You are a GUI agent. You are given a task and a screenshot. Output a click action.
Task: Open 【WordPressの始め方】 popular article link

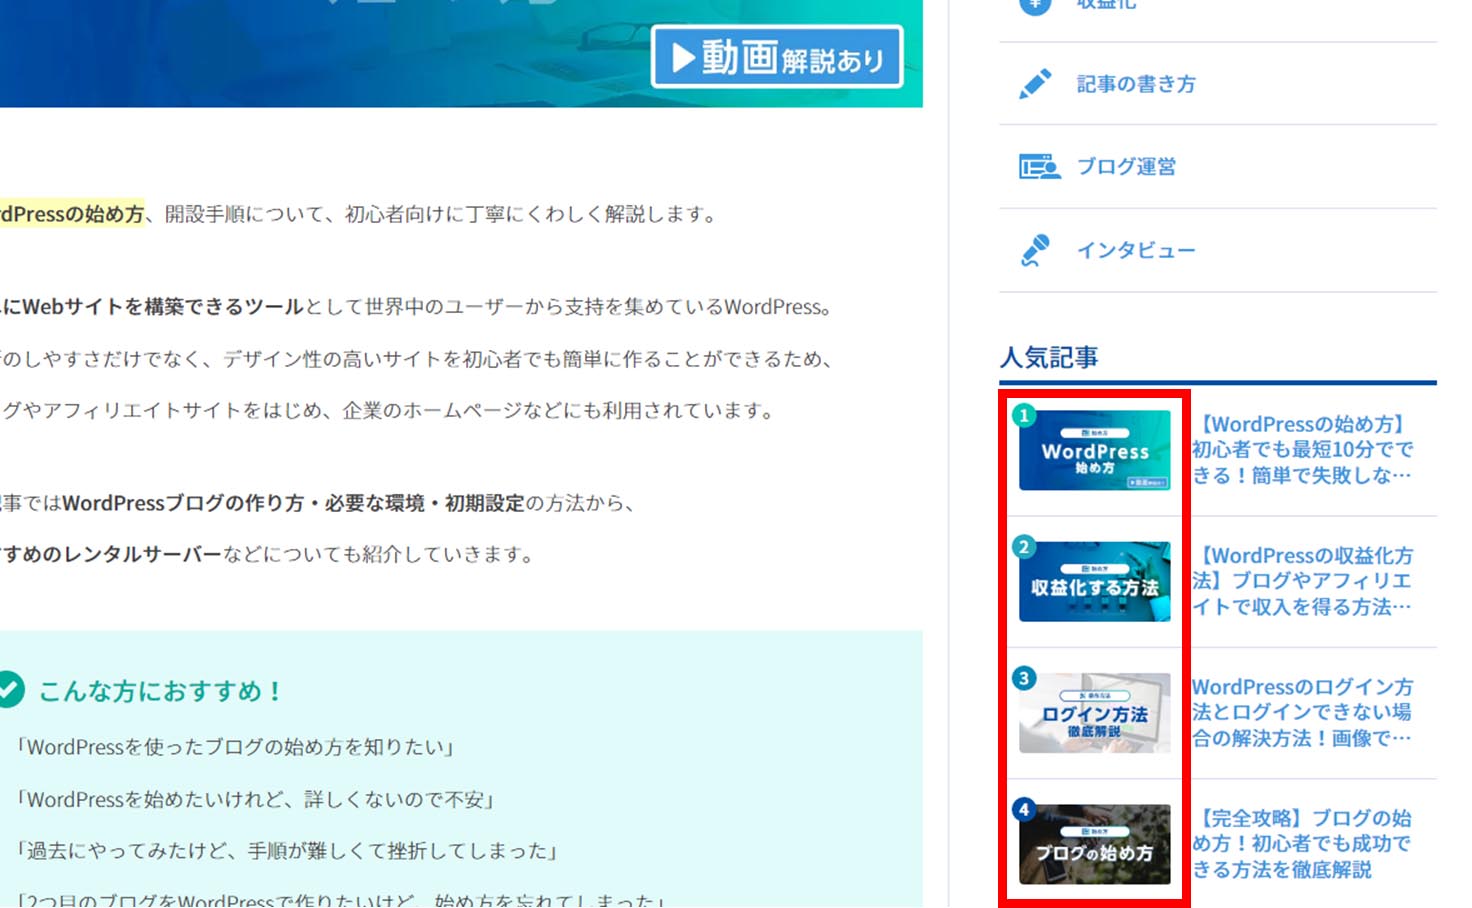coord(1303,450)
